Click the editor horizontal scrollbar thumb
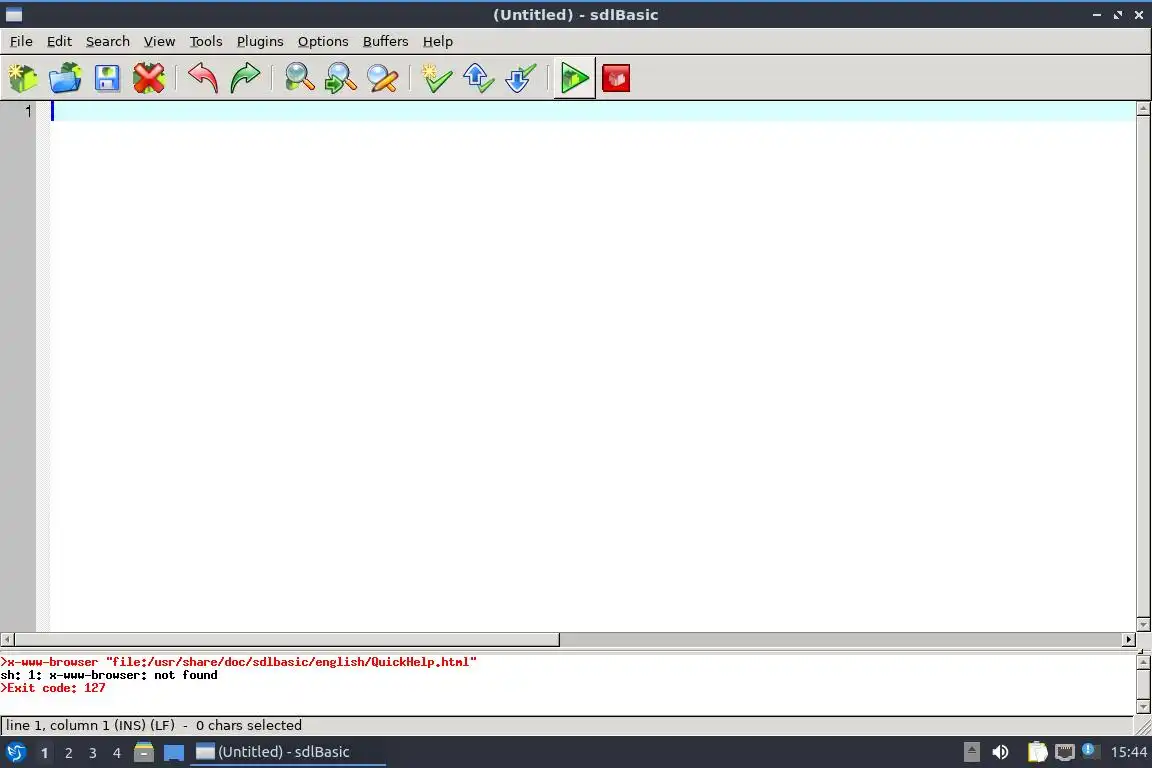 tap(287, 639)
